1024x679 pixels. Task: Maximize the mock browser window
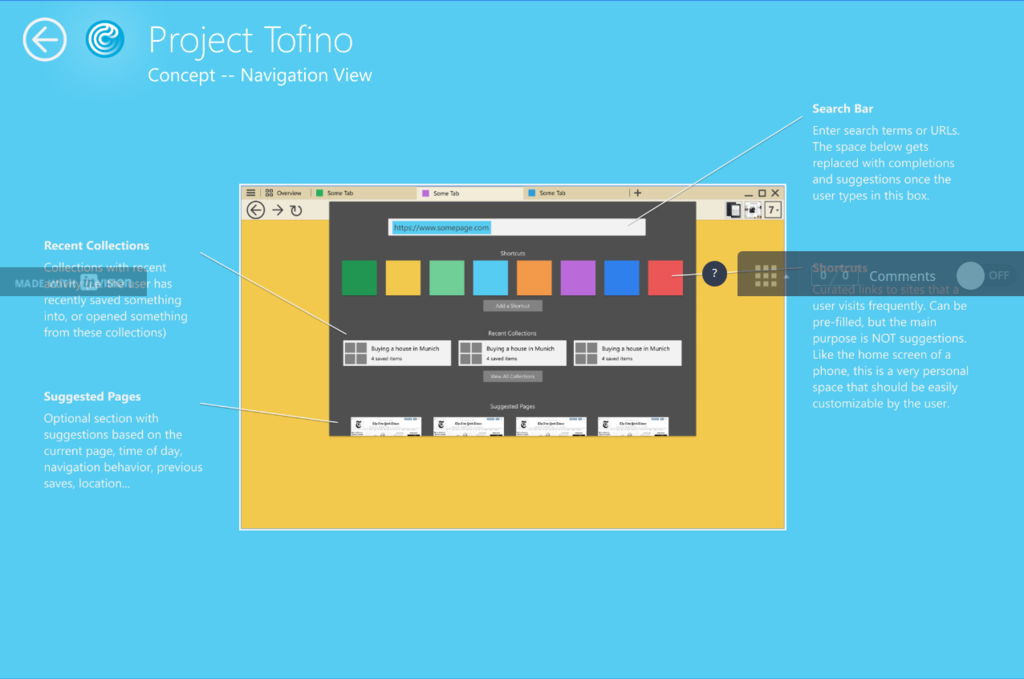pos(761,193)
